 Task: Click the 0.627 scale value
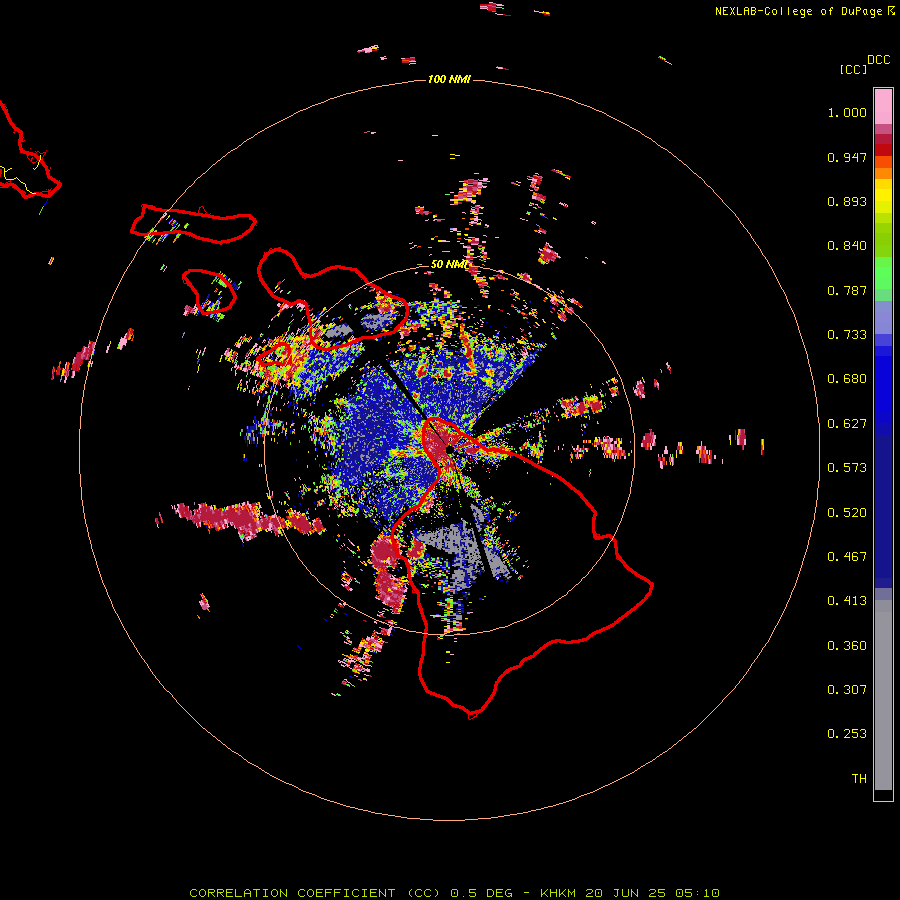(x=847, y=424)
